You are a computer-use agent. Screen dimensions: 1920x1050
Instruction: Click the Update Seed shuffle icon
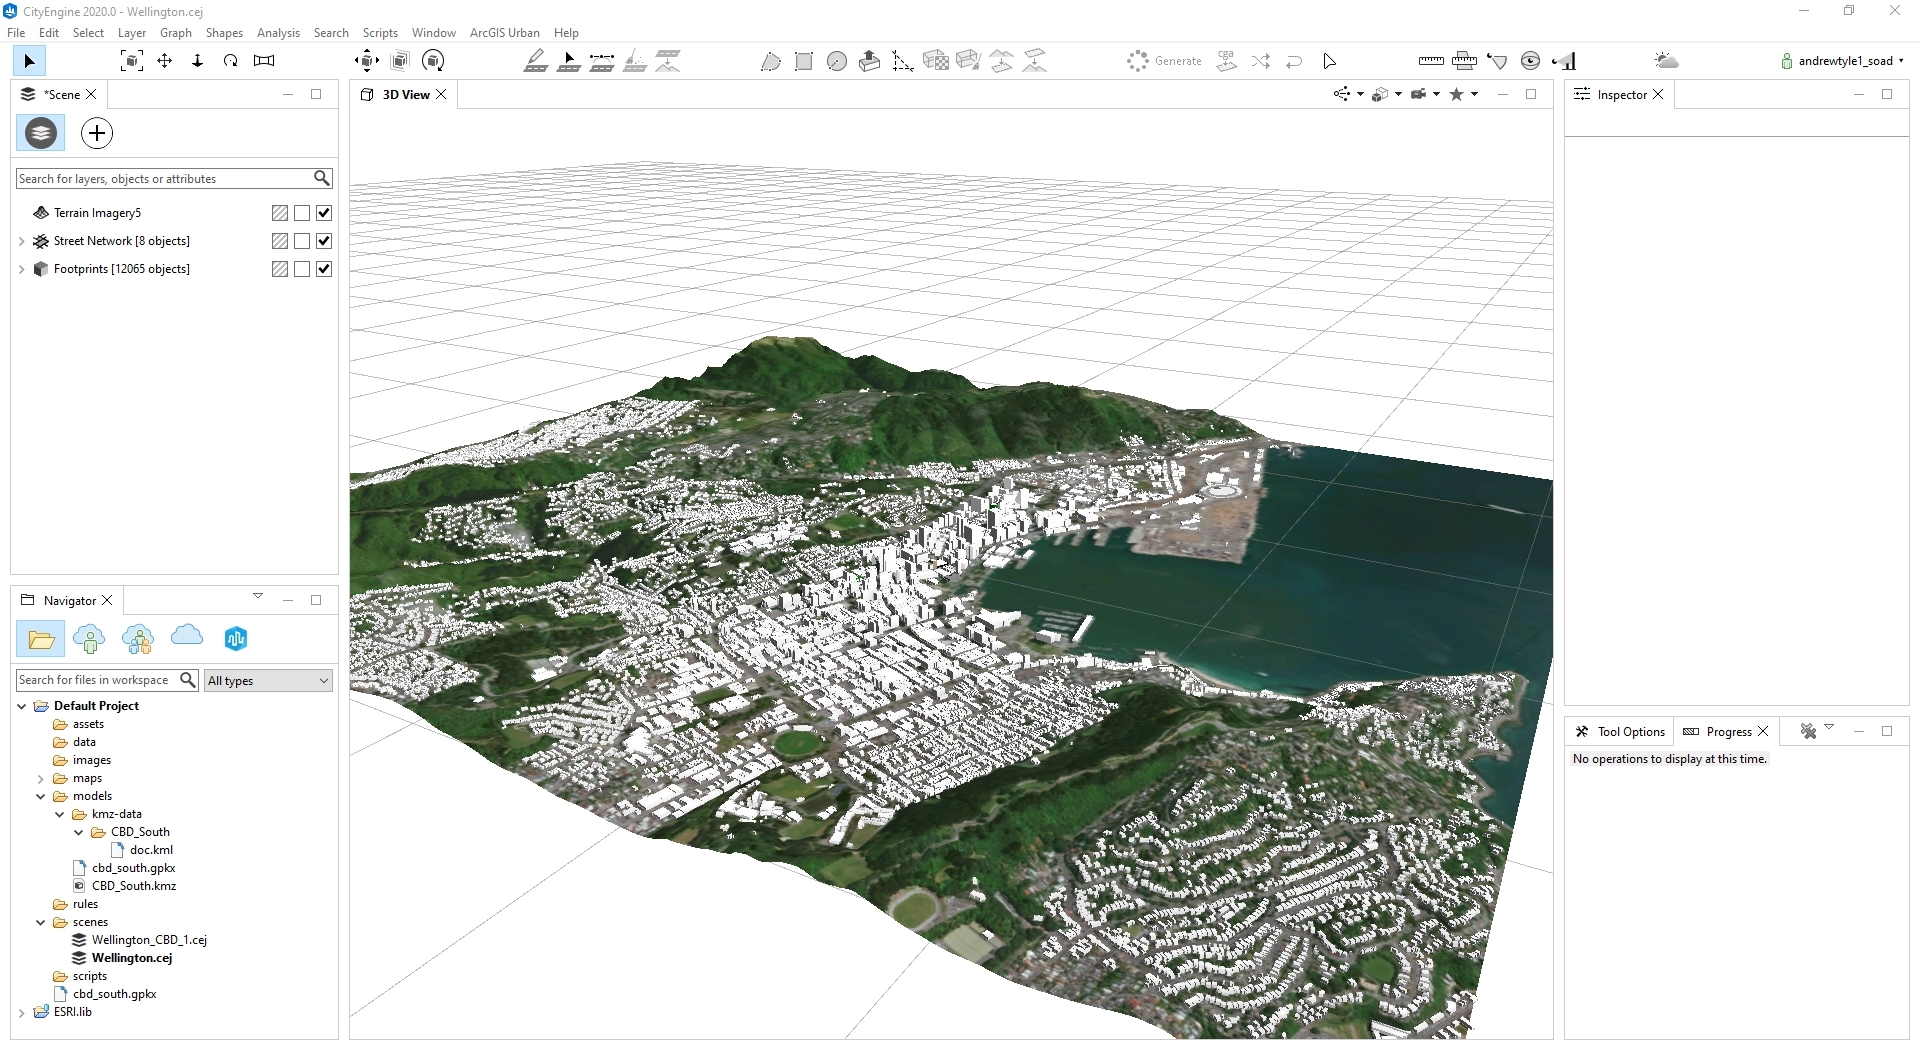(1261, 61)
